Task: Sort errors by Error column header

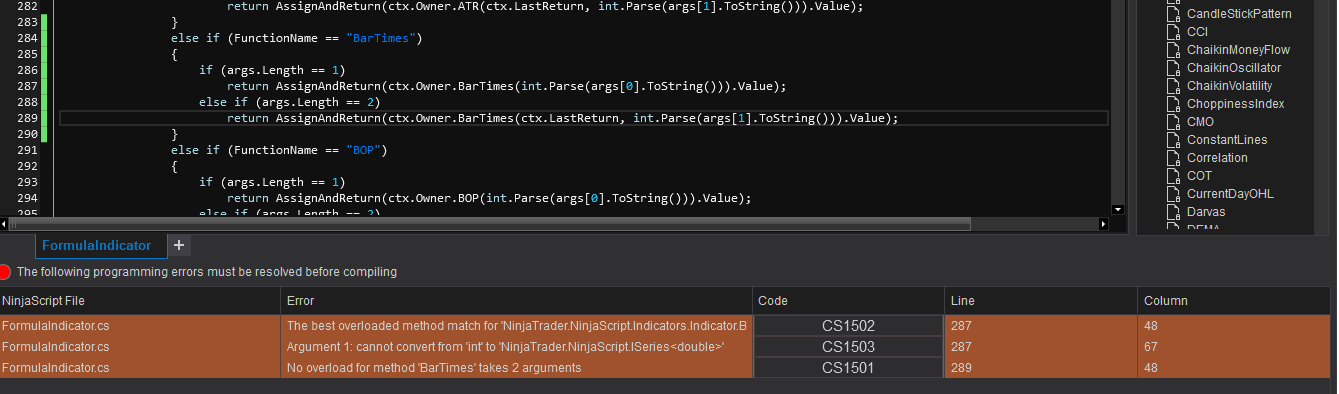Action: (x=517, y=301)
